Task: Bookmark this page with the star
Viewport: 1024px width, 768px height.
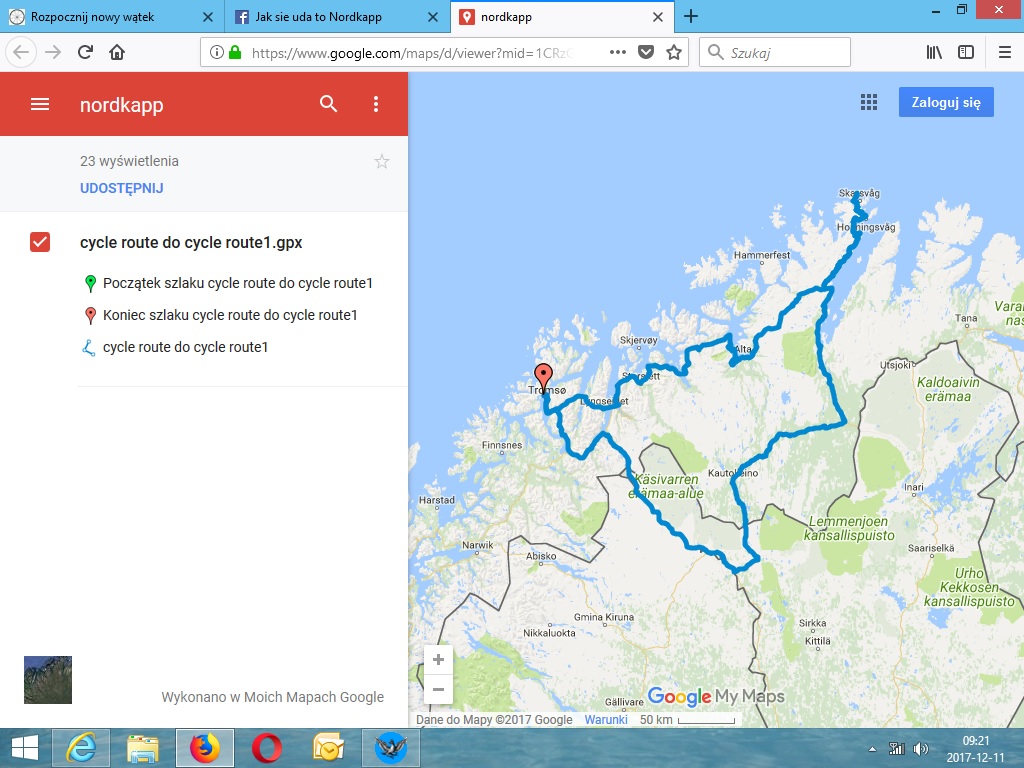Action: click(674, 52)
